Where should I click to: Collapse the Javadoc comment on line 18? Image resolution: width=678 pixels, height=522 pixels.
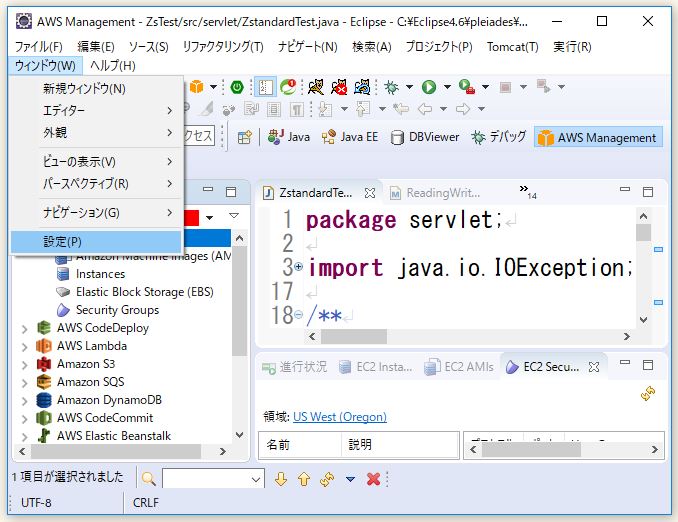(x=299, y=314)
